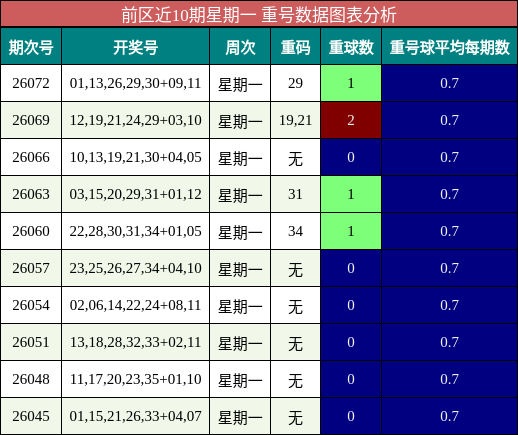Viewport: 518px width, 435px height.
Task: Click period number 26057
Action: point(31,268)
